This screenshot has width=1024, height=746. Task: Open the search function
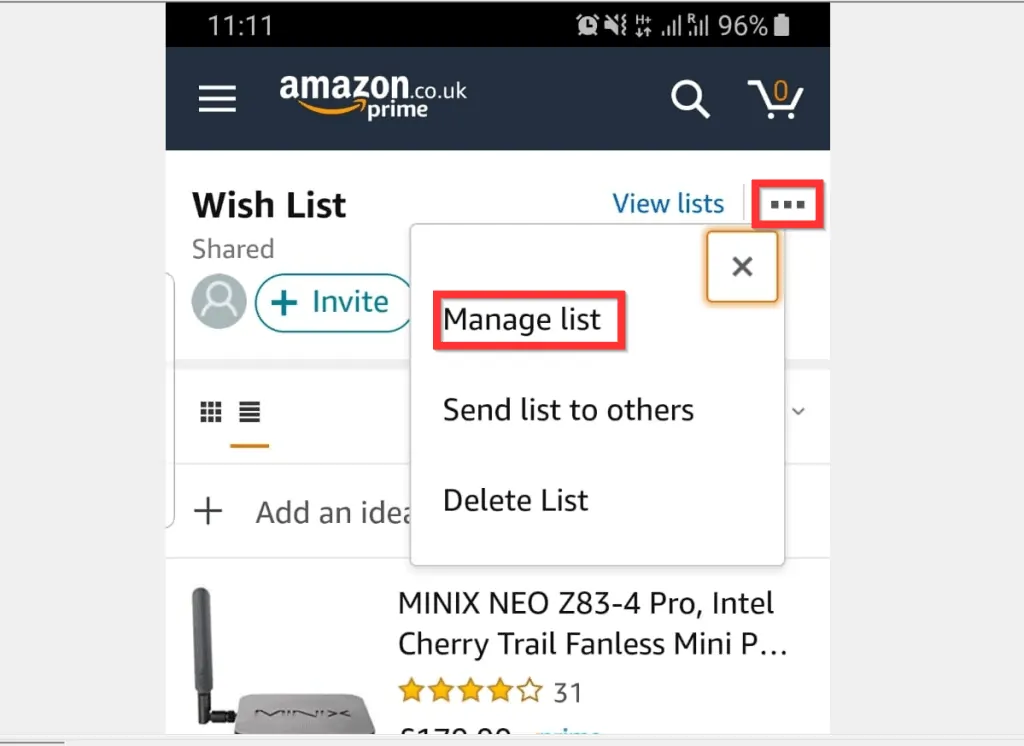[690, 99]
